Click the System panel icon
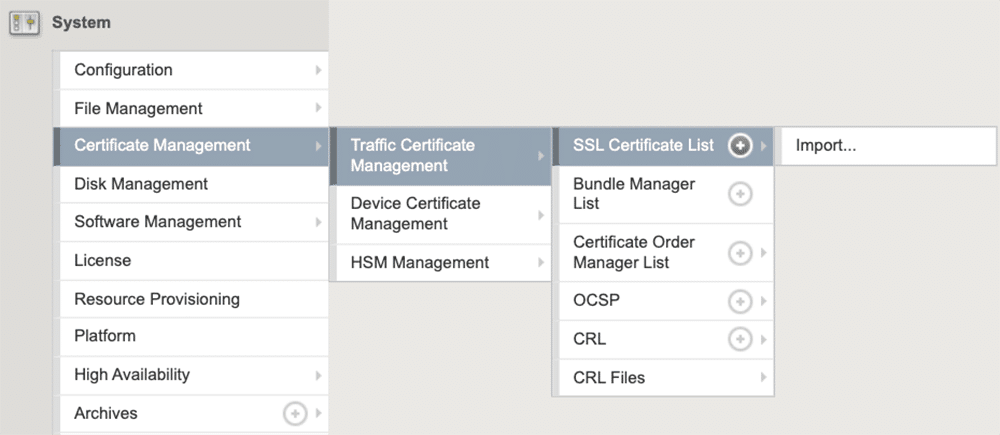Viewport: 1000px width, 435px height. click(24, 22)
